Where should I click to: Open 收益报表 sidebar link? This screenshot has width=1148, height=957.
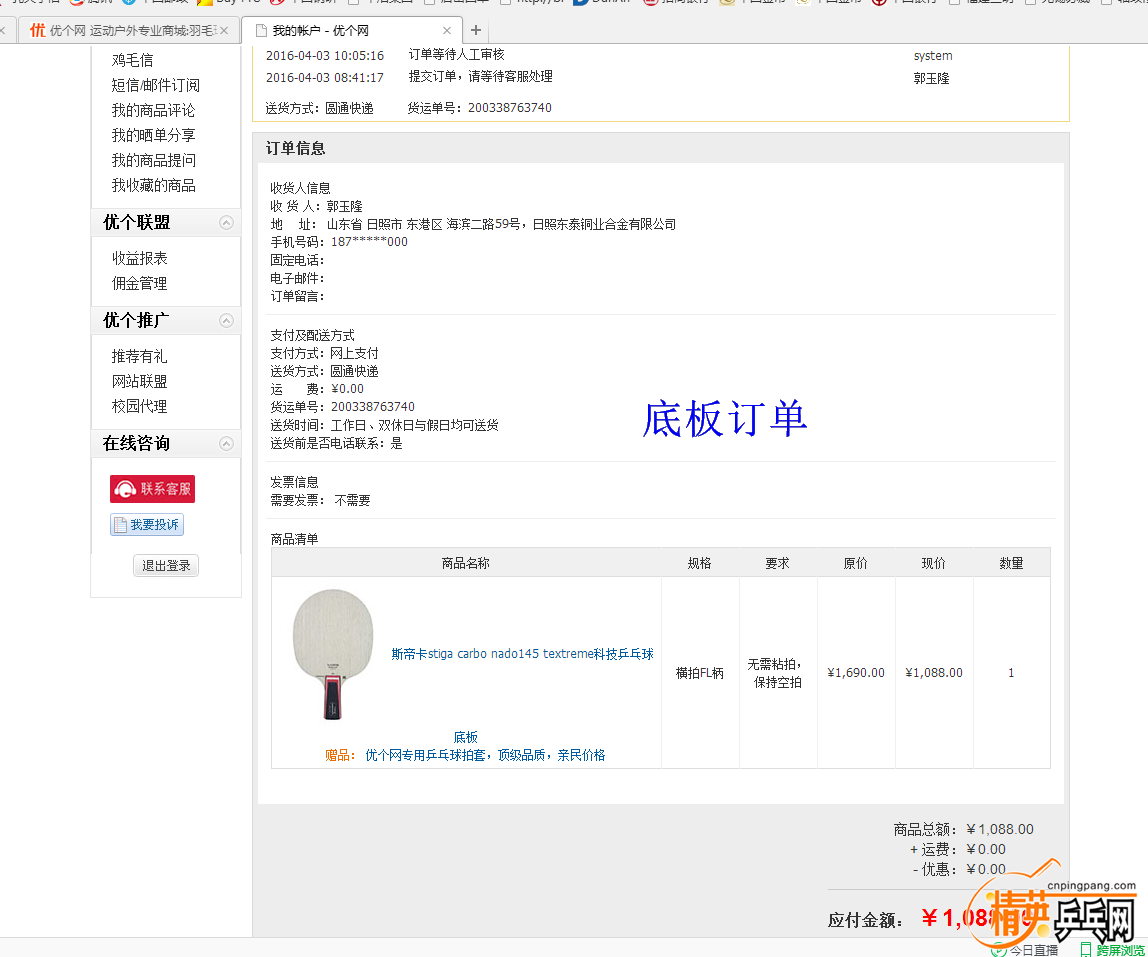pos(139,258)
